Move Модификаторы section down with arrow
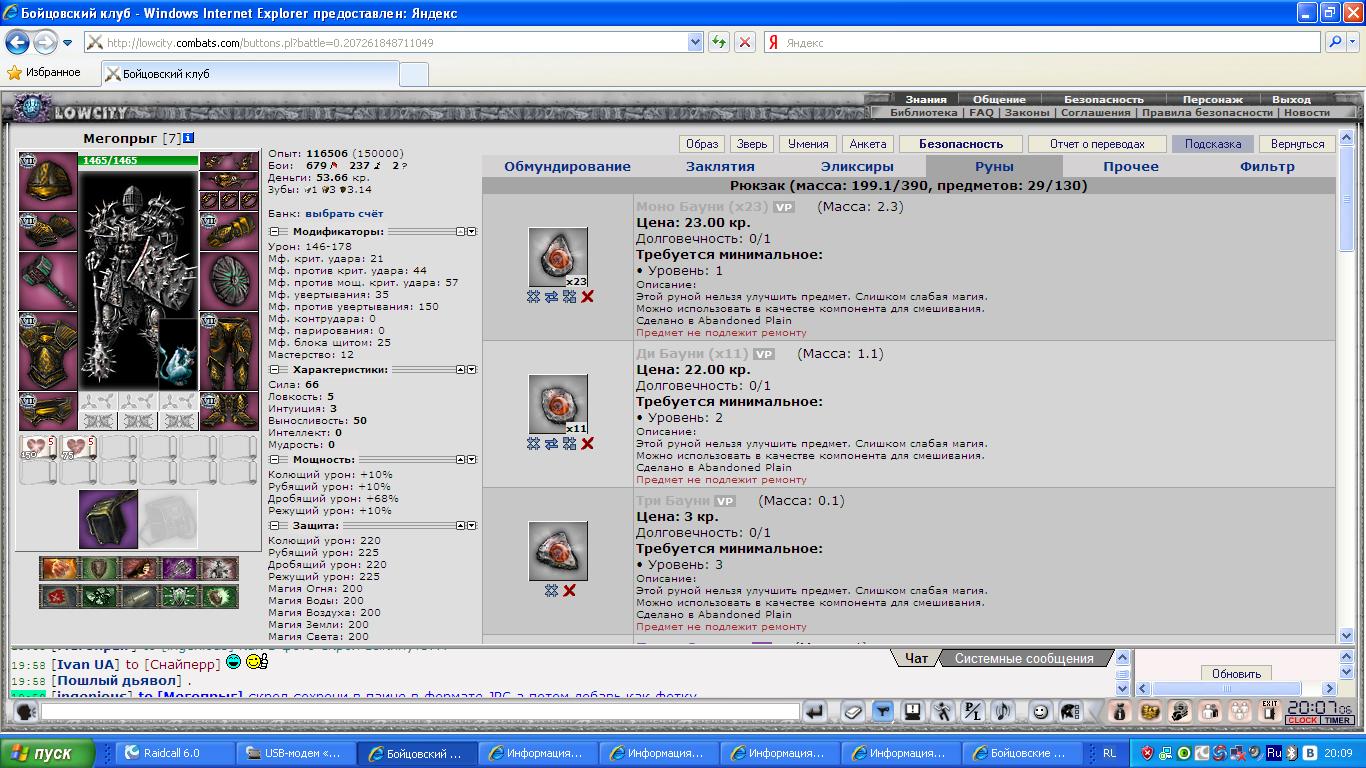Viewport: 1366px width, 768px height. coord(471,231)
